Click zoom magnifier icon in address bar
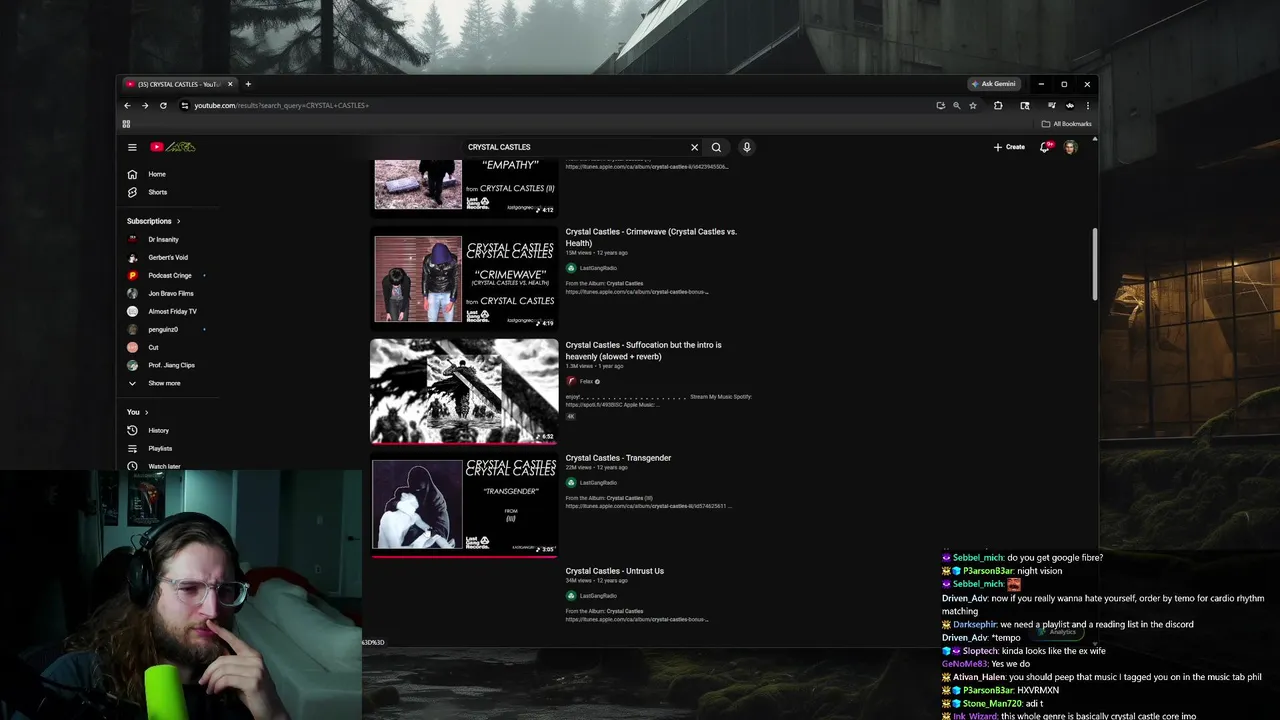1280x720 pixels. tap(956, 105)
